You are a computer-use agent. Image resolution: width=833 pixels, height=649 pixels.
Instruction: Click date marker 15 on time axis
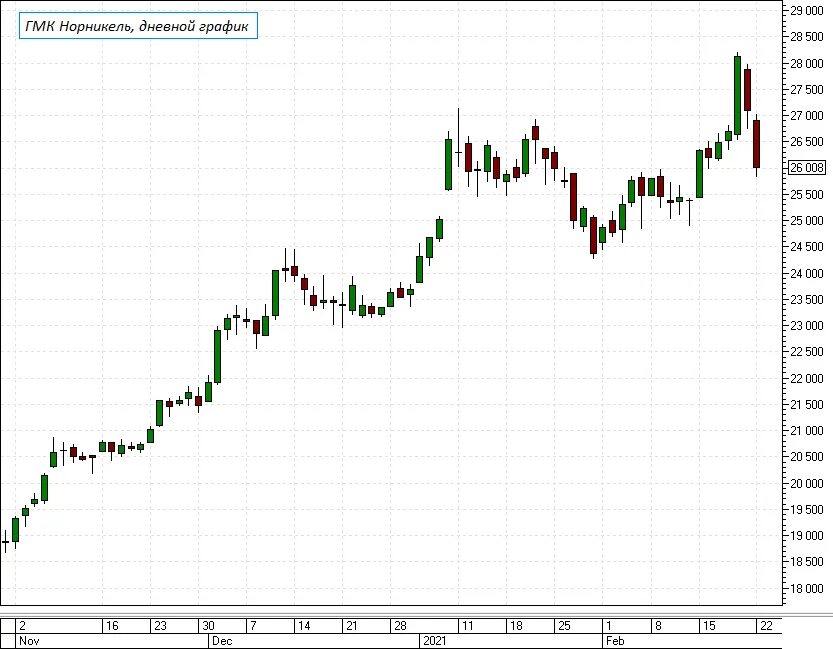[709, 626]
